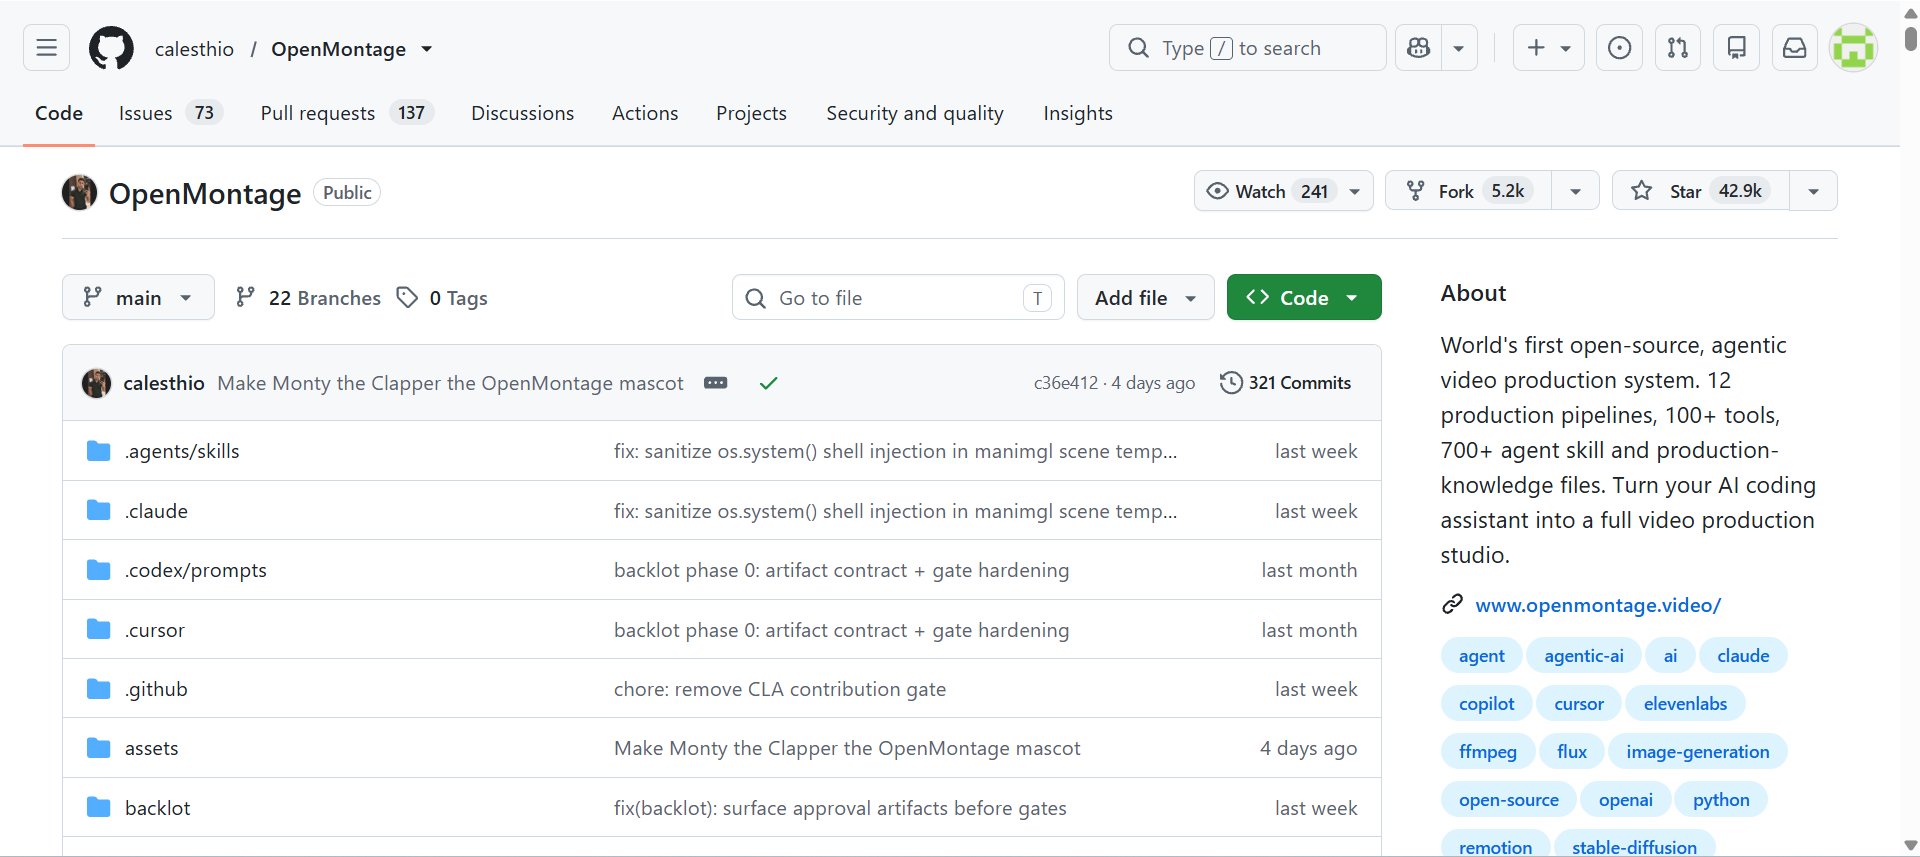Select the python topic tag

[1721, 800]
